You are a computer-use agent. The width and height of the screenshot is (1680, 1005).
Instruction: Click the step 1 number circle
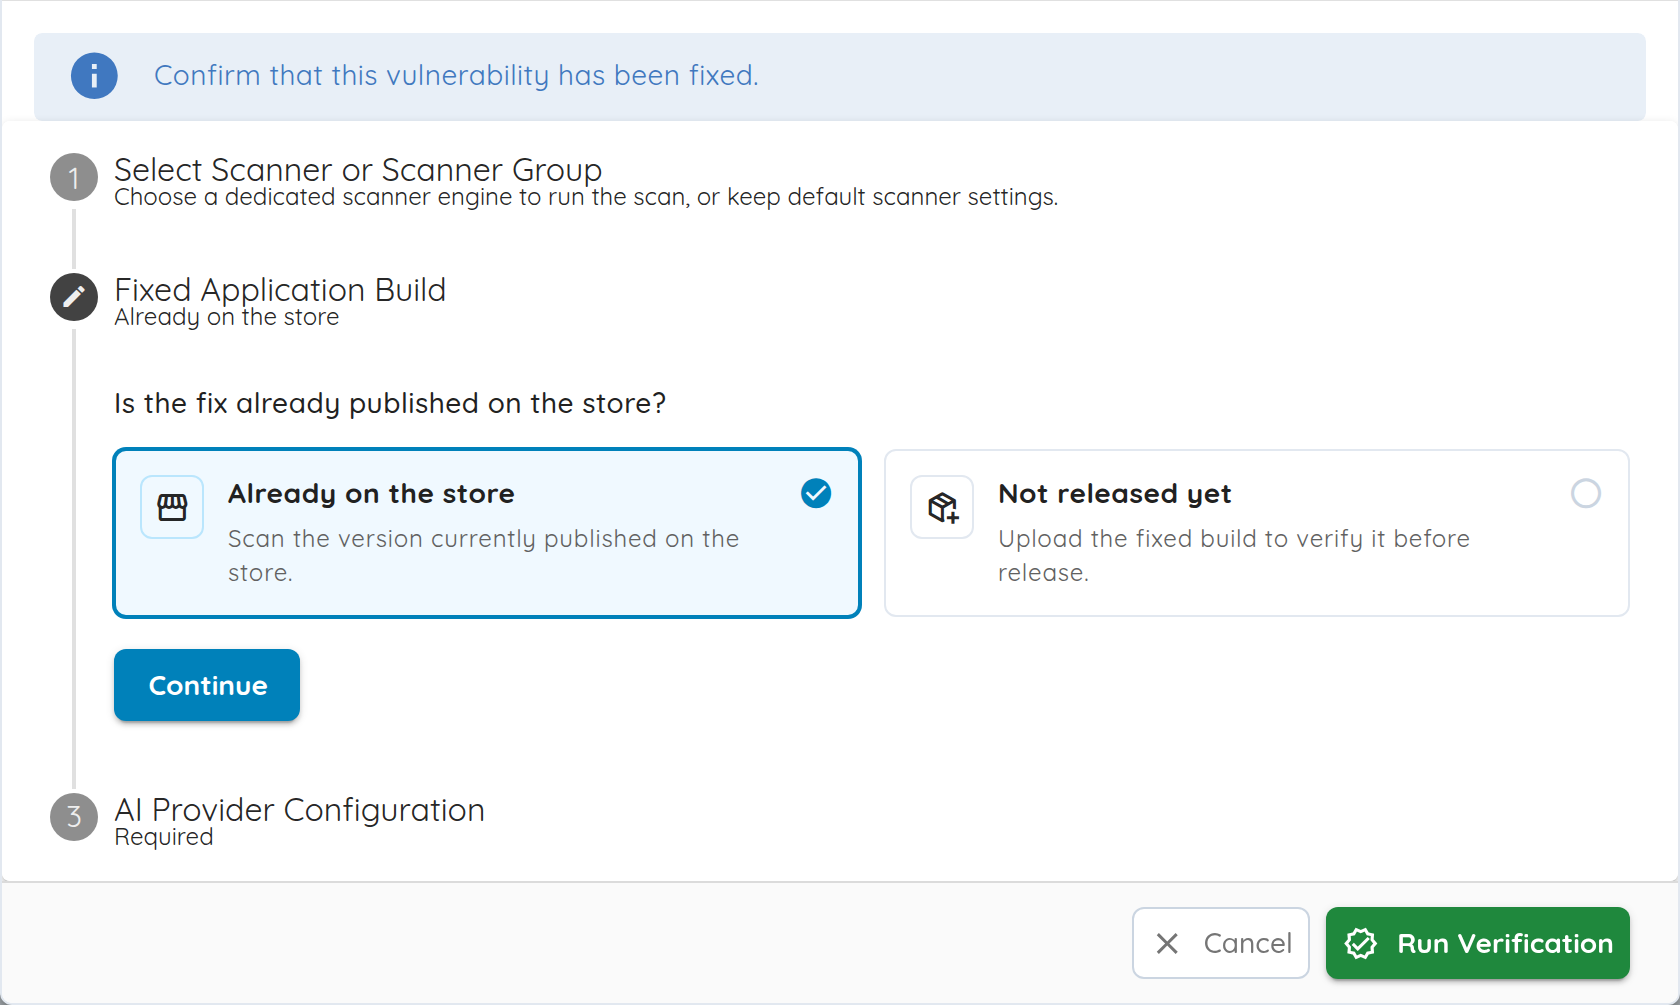click(74, 178)
